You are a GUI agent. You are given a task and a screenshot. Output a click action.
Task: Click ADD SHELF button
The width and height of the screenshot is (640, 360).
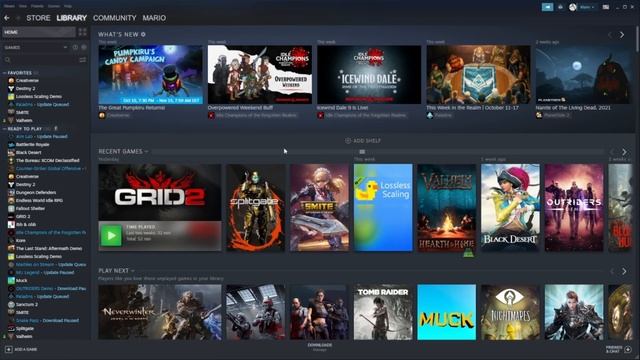tap(363, 140)
